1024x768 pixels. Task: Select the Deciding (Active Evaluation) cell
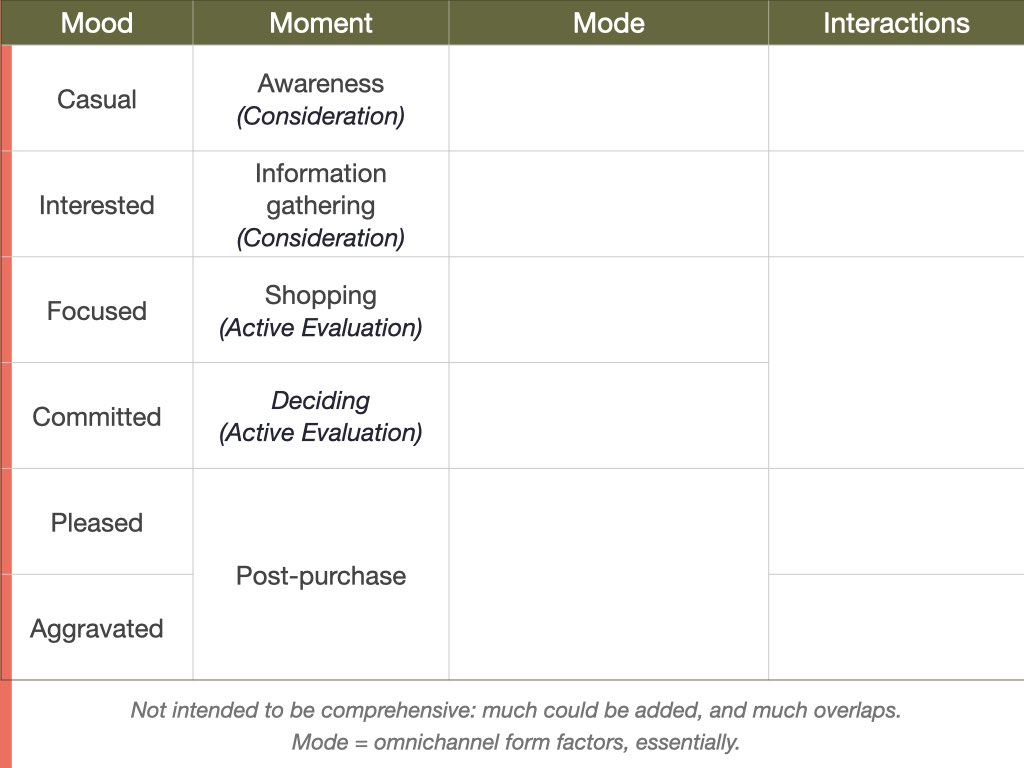pyautogui.click(x=321, y=416)
